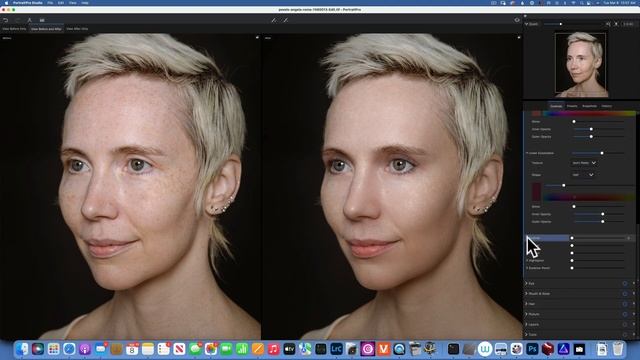
Task: Open Safari from the dock
Action: click(x=69, y=349)
